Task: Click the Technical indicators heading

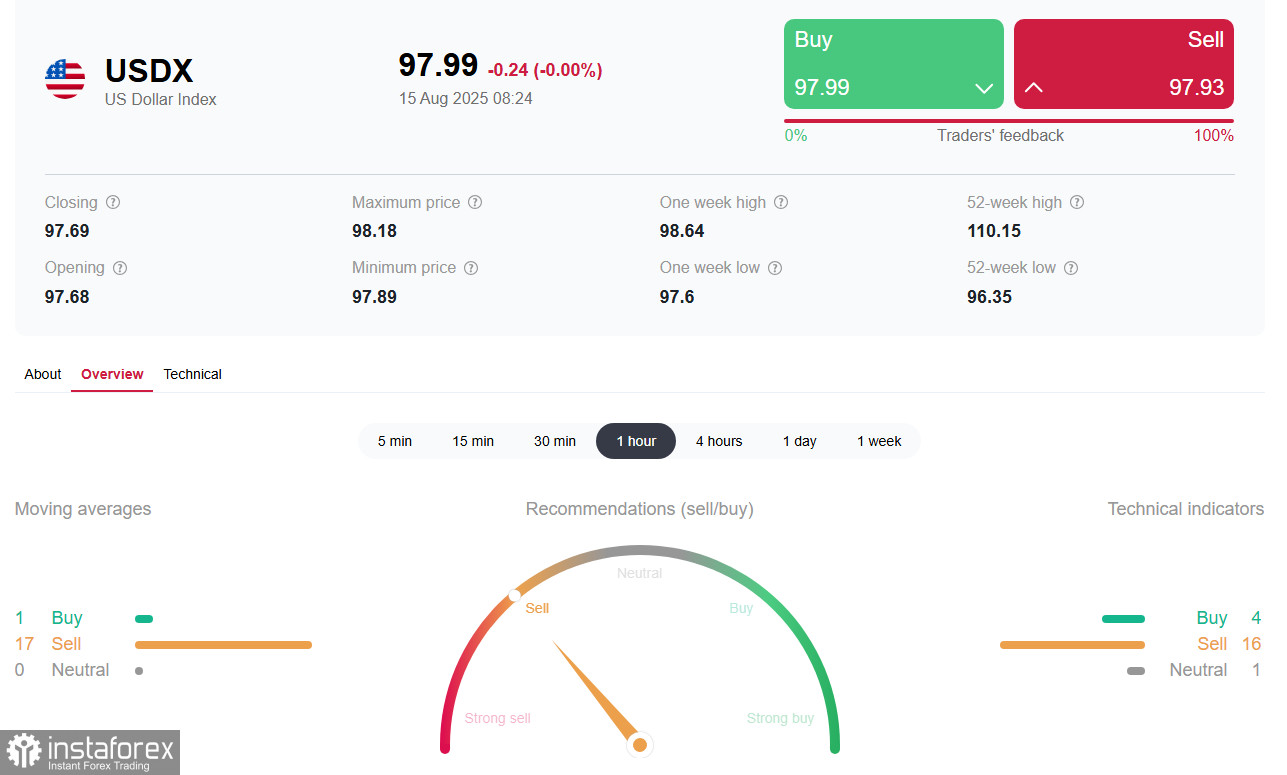Action: click(1186, 509)
